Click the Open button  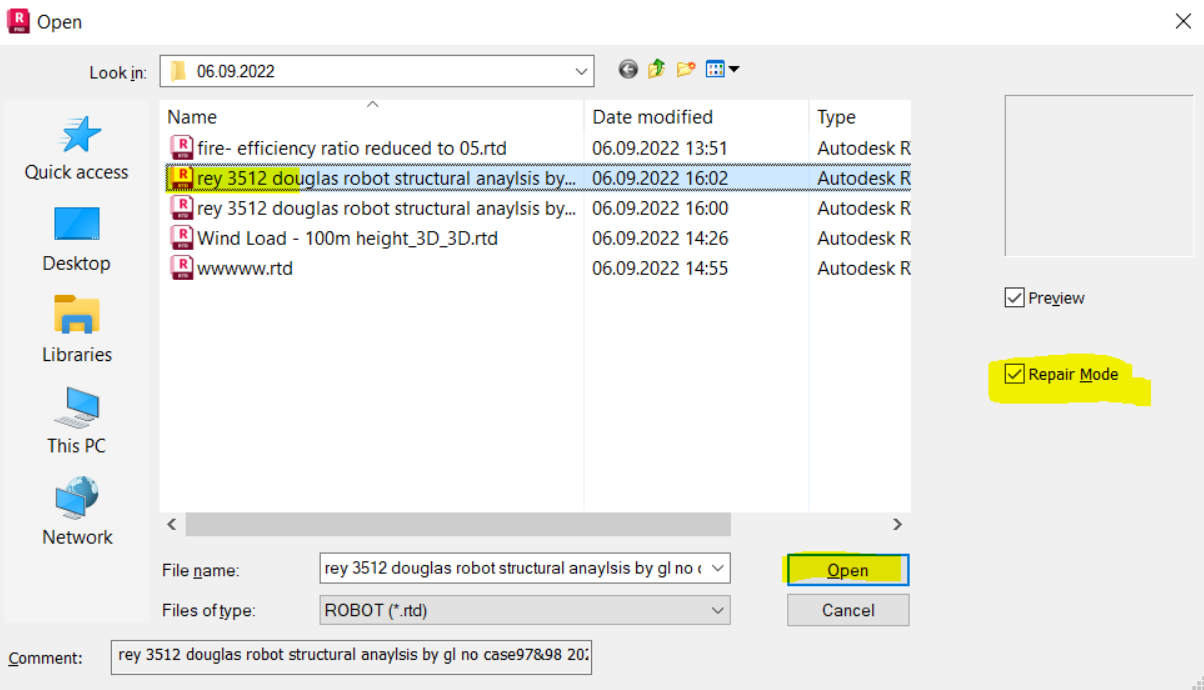(847, 569)
